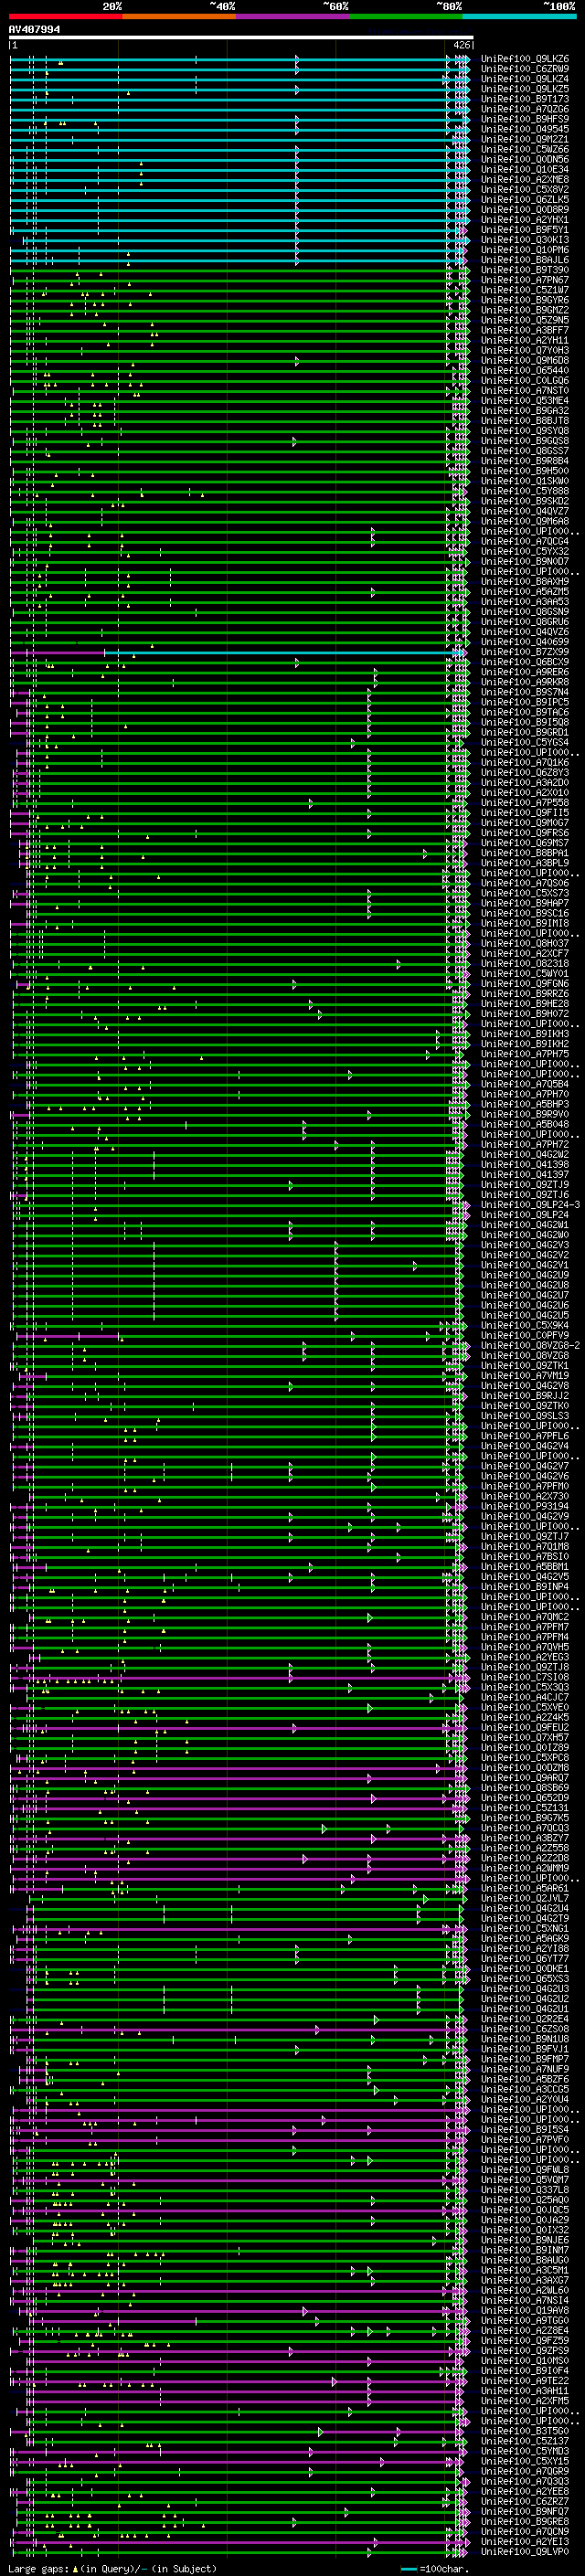585x2576 pixels.
Task: Open UniRef100_Q4G2U9 entry
Action: coord(525,1275)
